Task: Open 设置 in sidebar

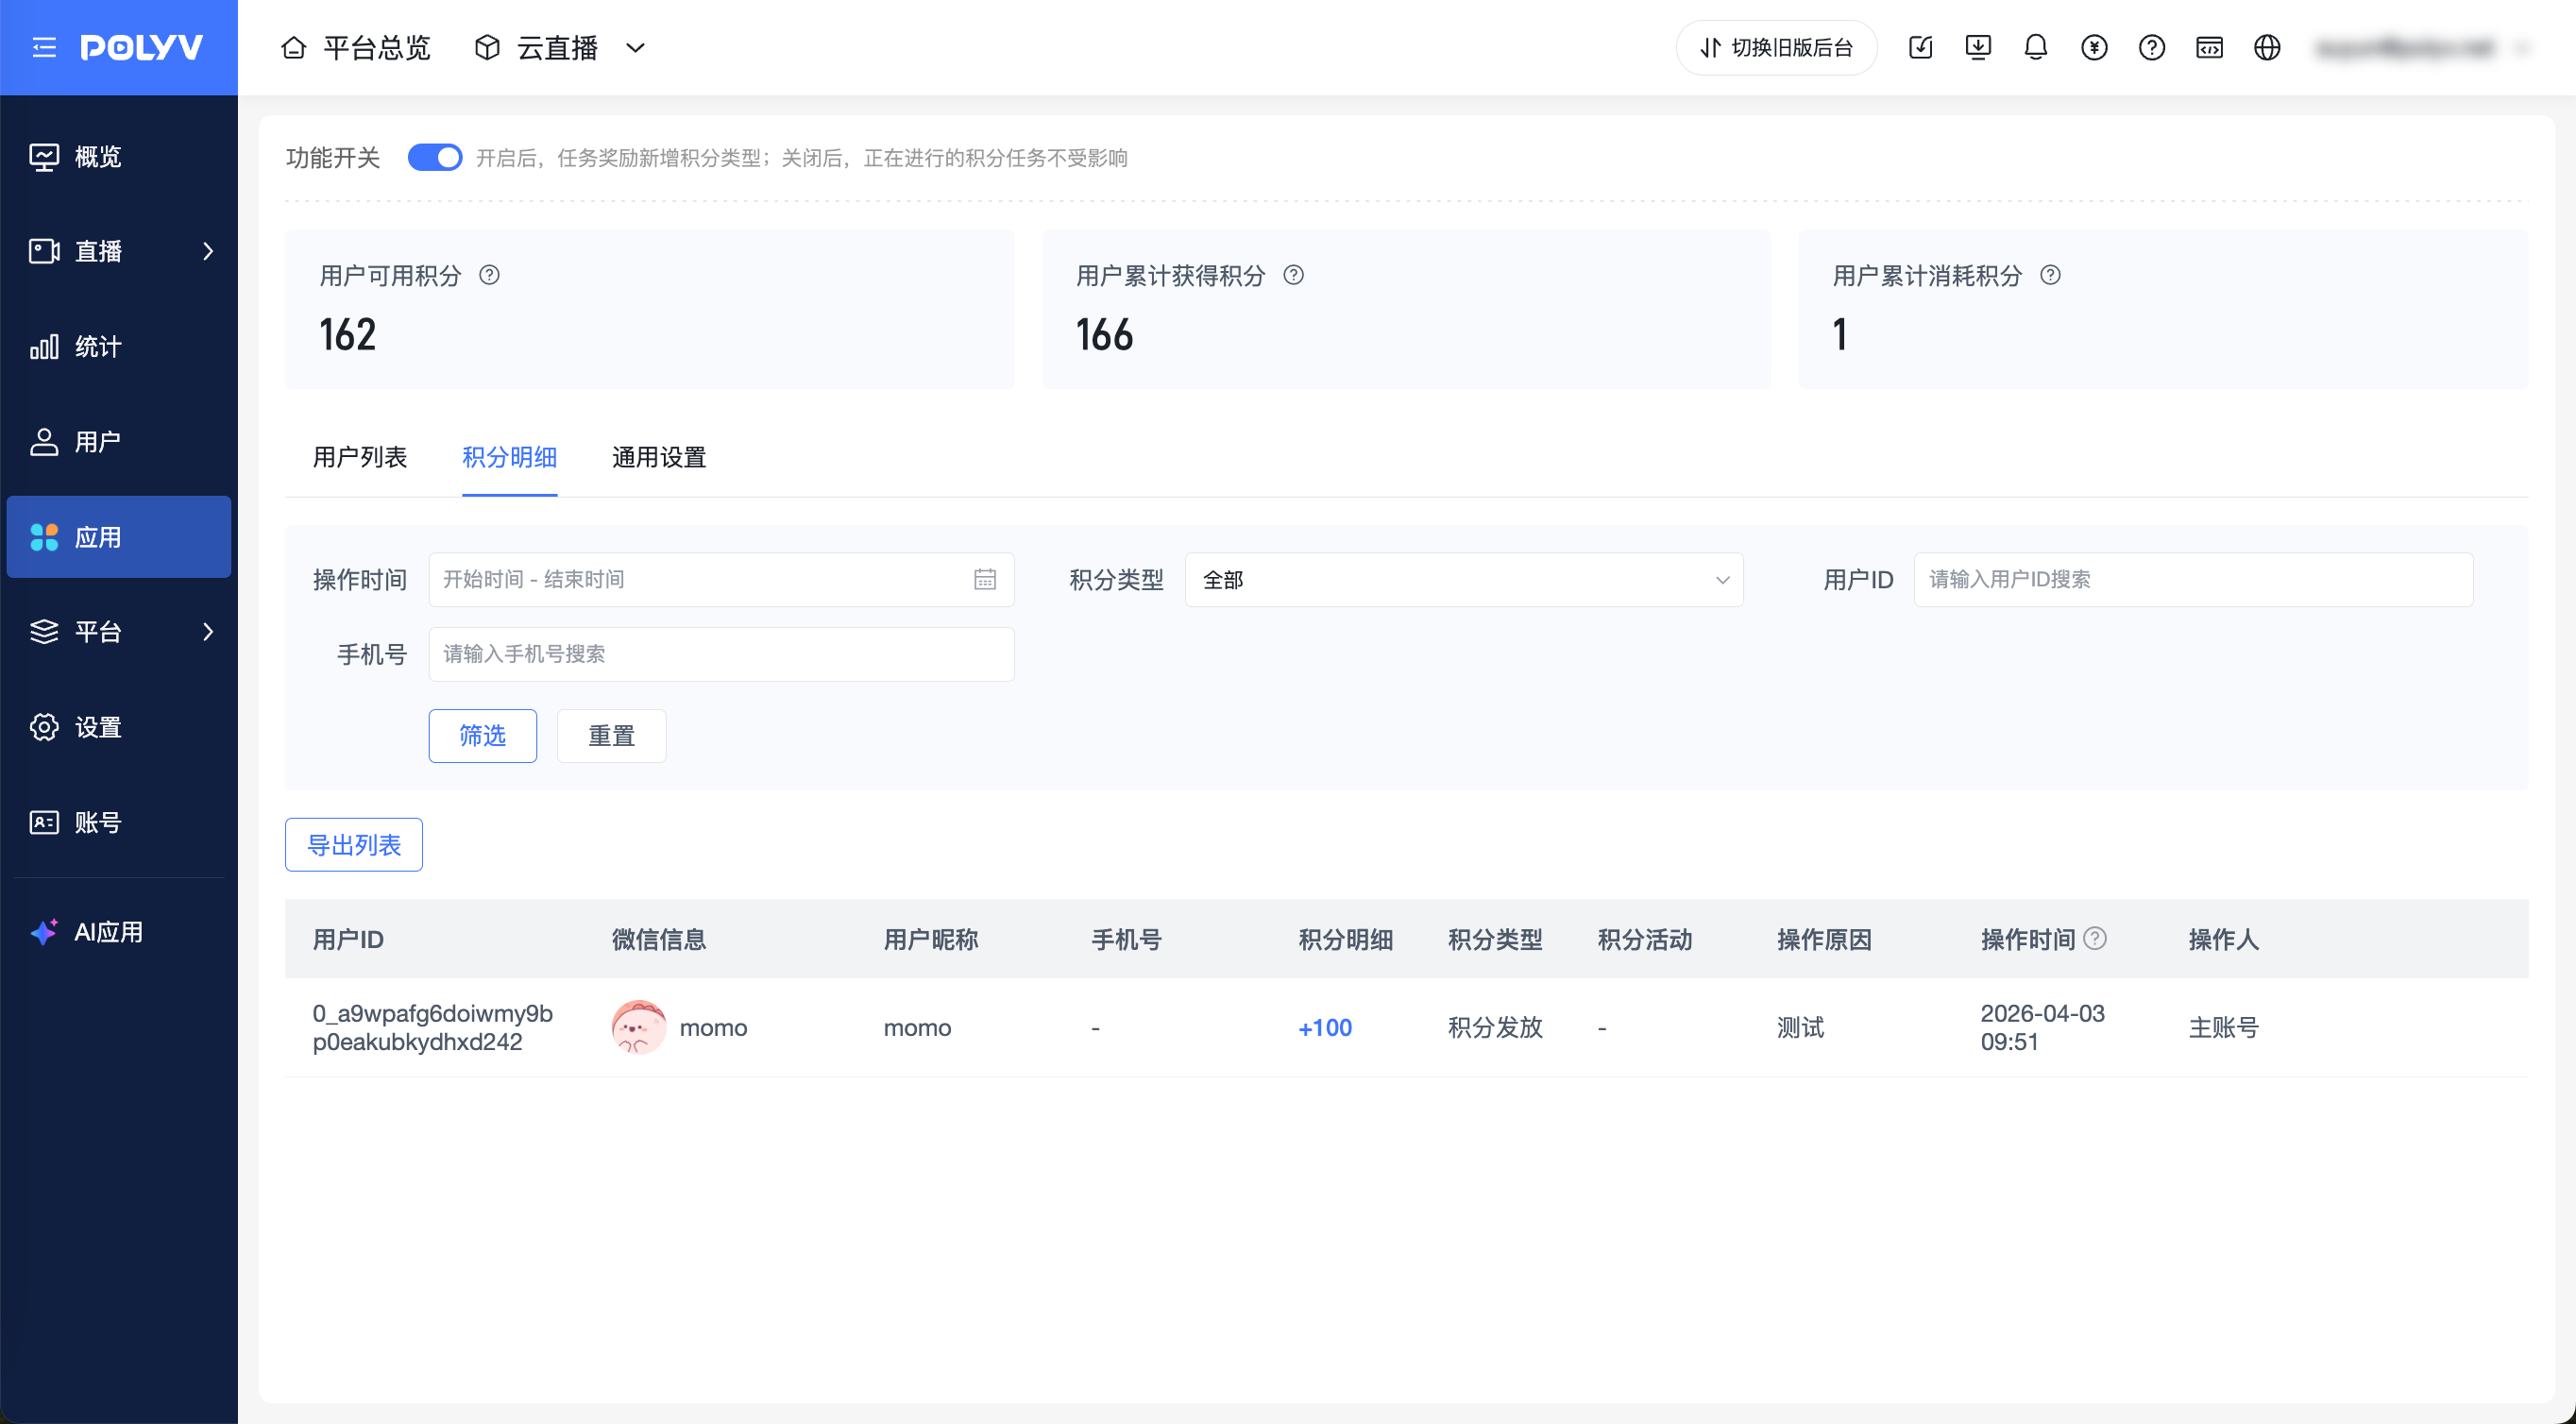Action: pos(119,727)
